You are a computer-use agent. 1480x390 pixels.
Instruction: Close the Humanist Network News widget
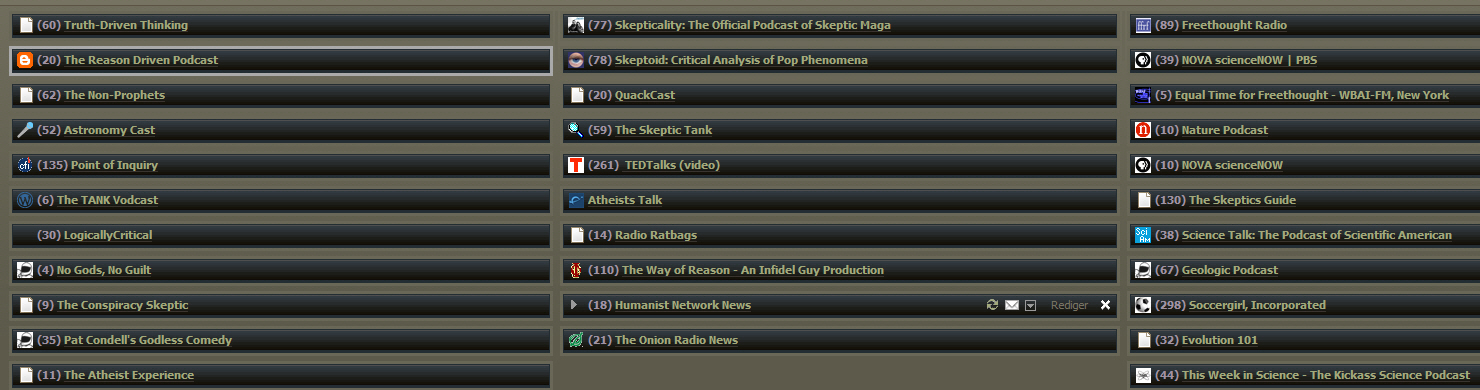1105,305
